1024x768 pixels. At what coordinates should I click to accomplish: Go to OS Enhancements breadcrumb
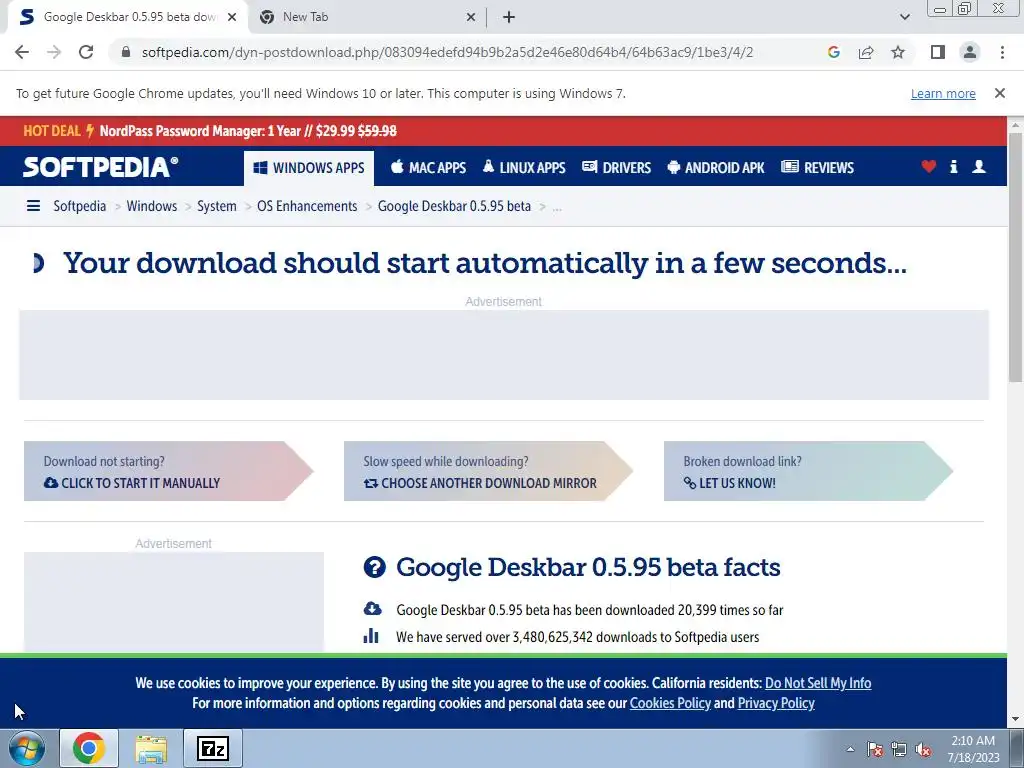pyautogui.click(x=307, y=206)
